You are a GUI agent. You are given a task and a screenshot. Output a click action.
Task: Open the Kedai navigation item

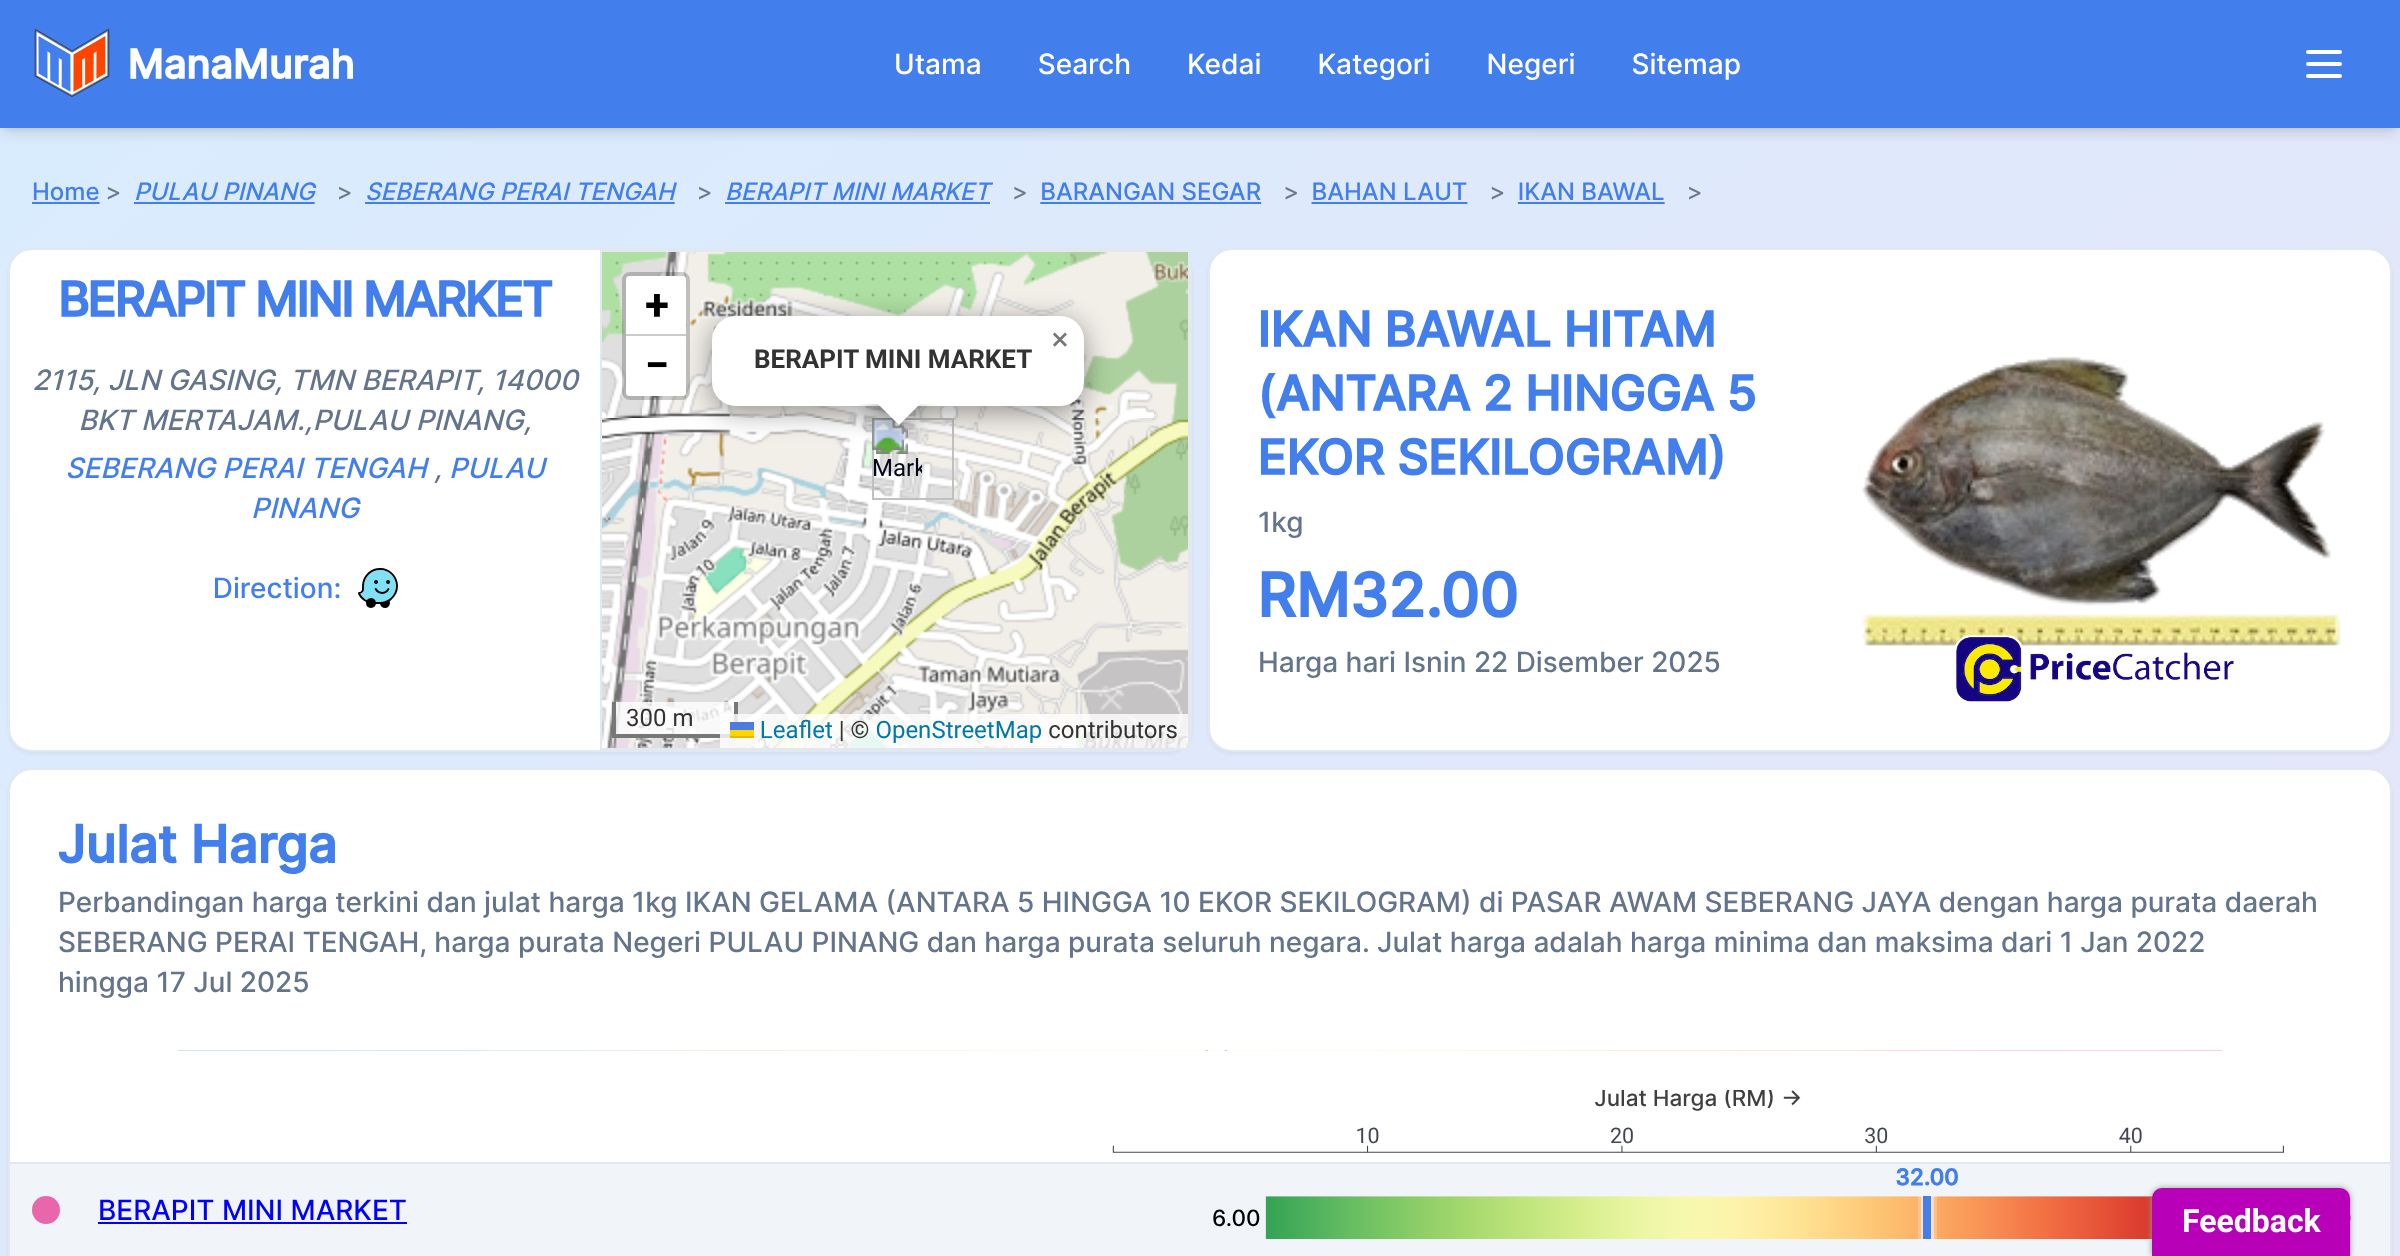pyautogui.click(x=1223, y=64)
